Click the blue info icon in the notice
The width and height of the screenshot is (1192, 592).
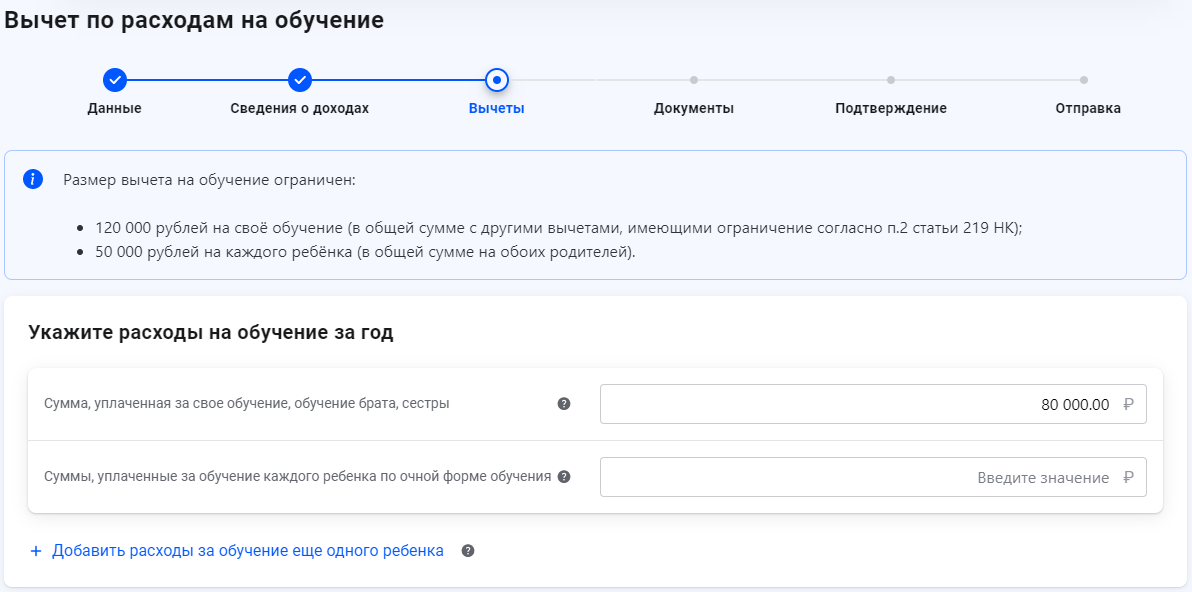pyautogui.click(x=33, y=179)
